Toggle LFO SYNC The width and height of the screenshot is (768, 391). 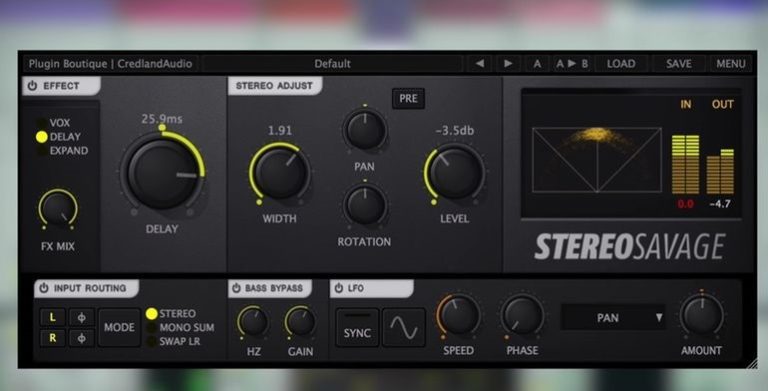click(x=357, y=327)
